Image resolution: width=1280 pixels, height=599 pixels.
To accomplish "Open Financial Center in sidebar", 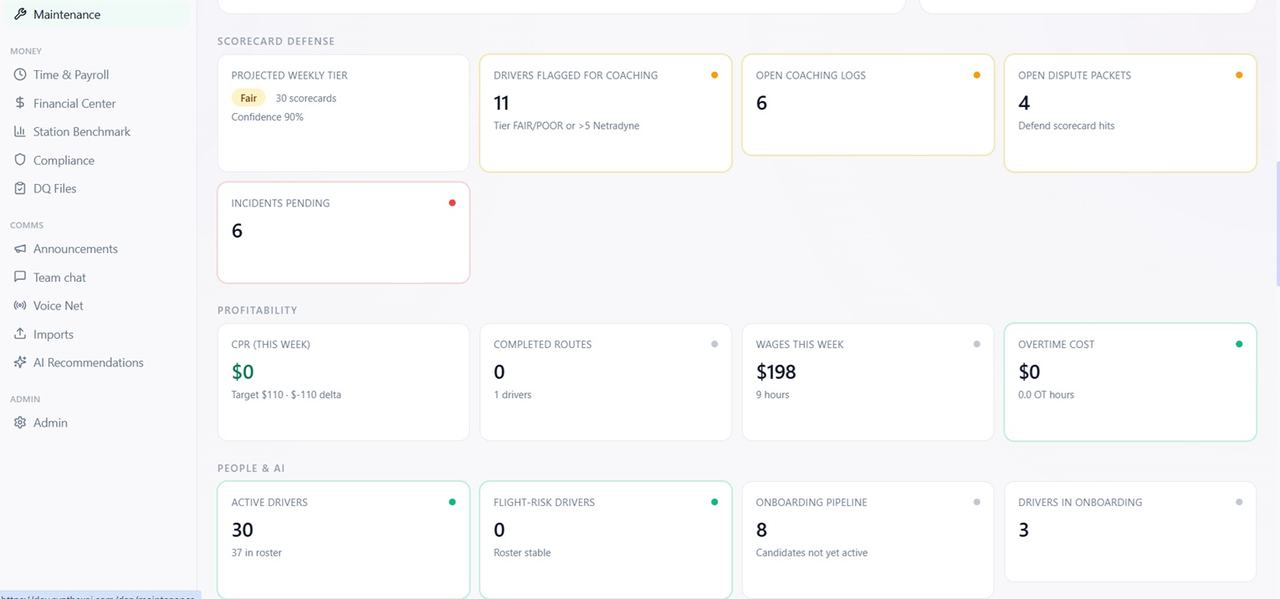I will (98, 103).
